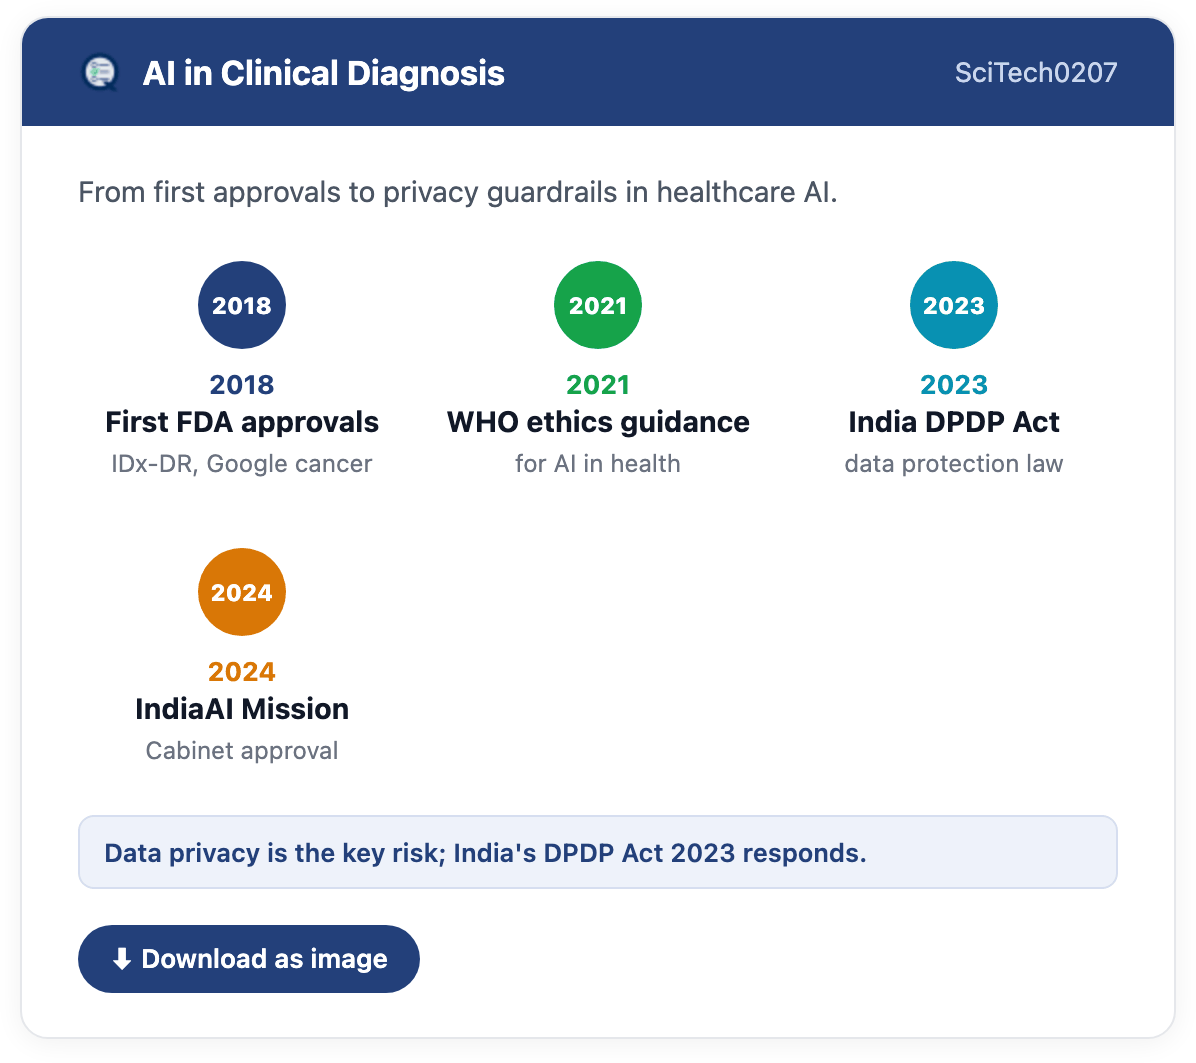Click the magnifier document icon in header
The width and height of the screenshot is (1196, 1063).
[x=100, y=73]
